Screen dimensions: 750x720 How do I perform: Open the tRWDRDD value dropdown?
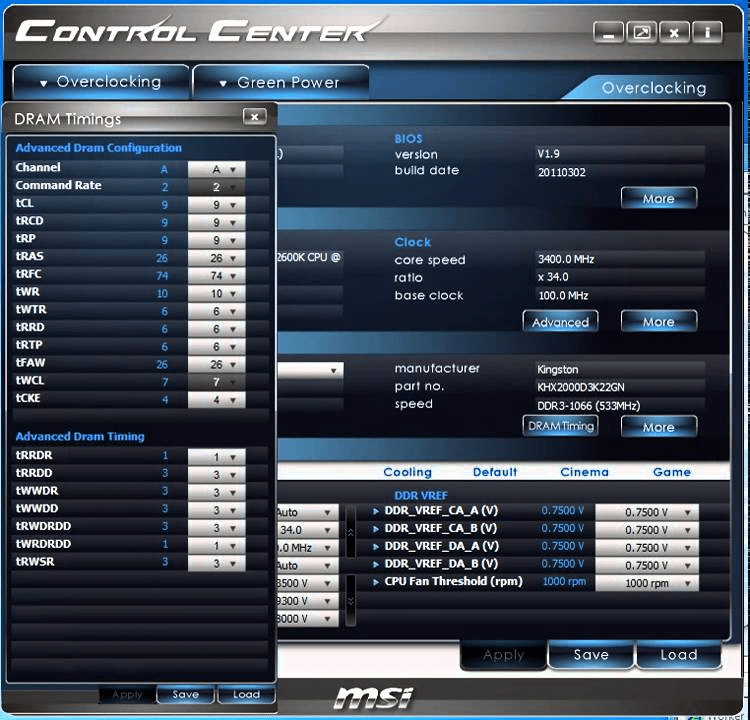pos(217,528)
